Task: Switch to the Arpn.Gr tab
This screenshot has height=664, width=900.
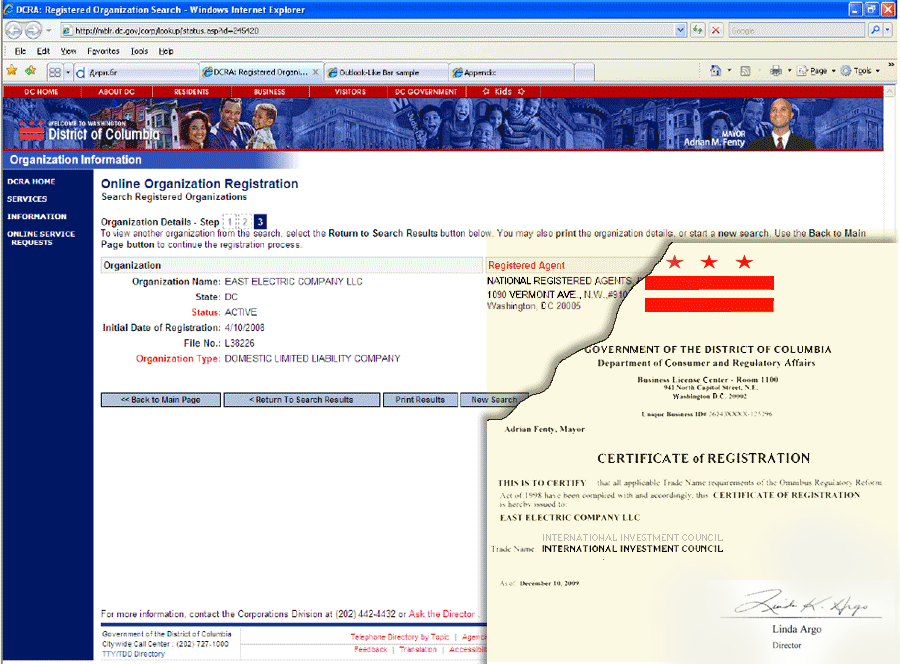Action: (136, 72)
